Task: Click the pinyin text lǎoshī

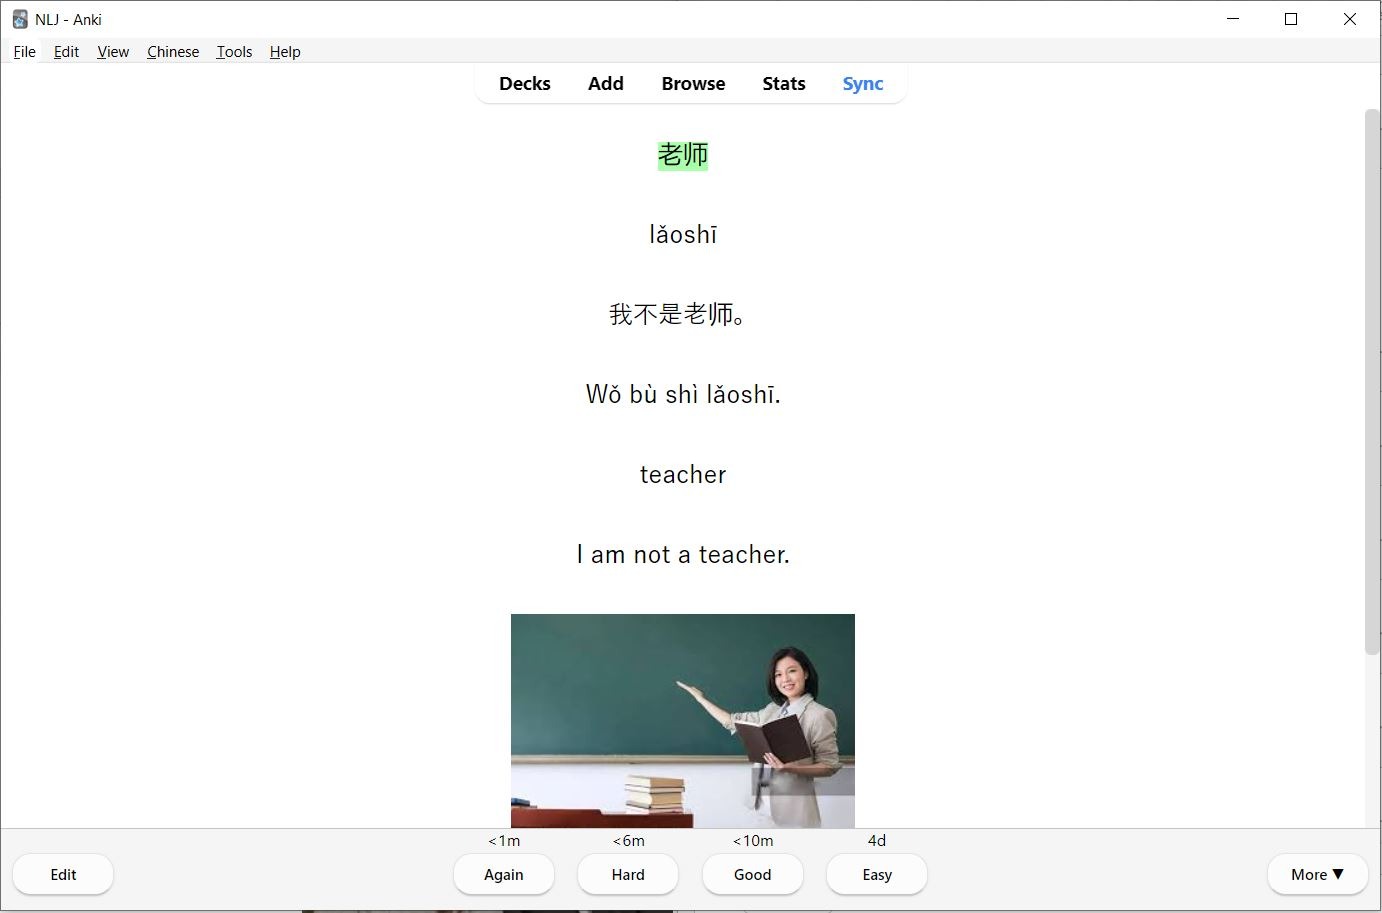Action: pyautogui.click(x=683, y=235)
